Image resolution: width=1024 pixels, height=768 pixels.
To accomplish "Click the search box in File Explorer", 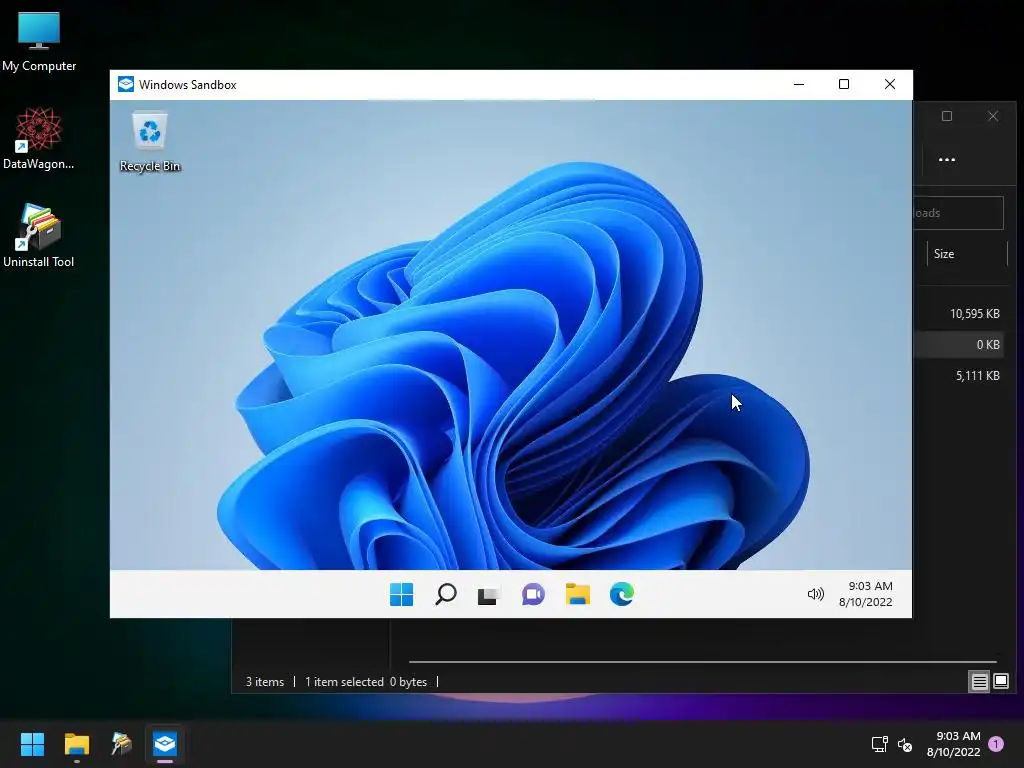I will pos(958,213).
